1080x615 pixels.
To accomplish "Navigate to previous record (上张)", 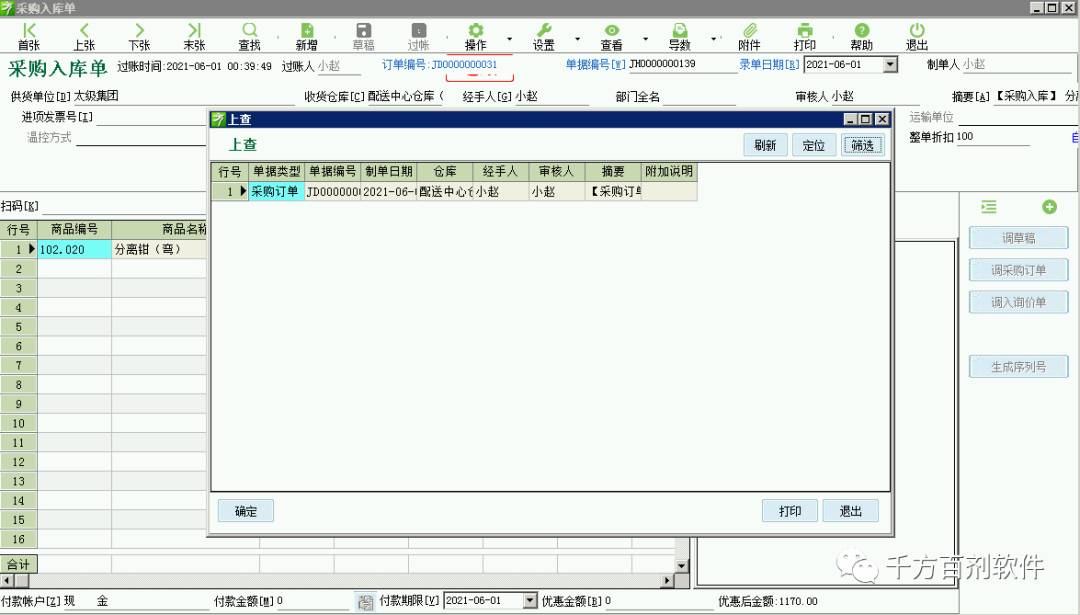I will tap(84, 37).
